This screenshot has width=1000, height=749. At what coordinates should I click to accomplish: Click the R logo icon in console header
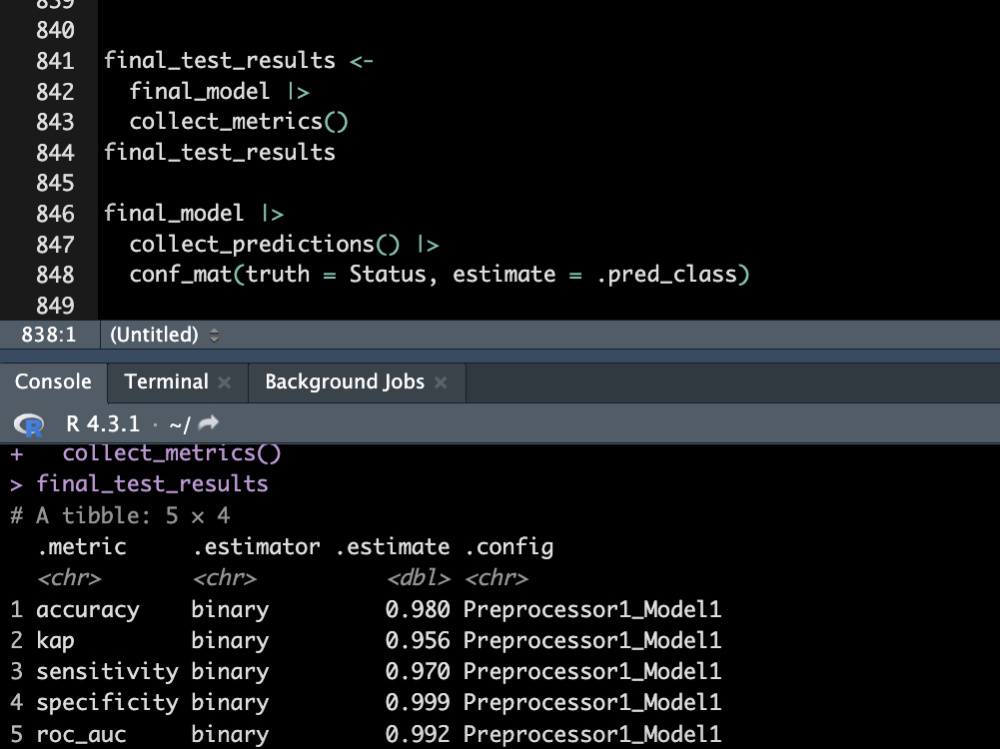[29, 424]
